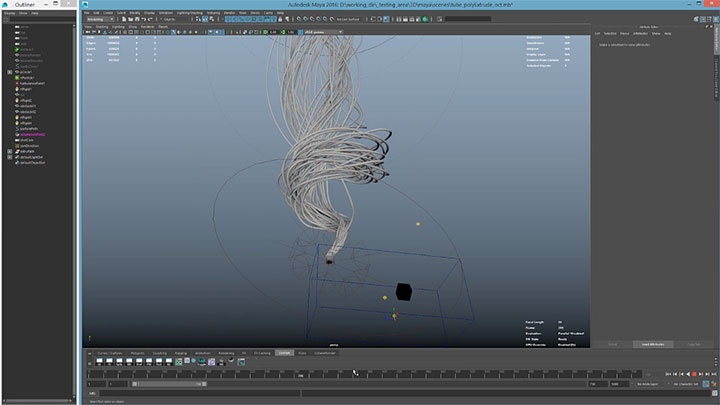
Task: Start IPR render icon
Action: tap(411, 19)
